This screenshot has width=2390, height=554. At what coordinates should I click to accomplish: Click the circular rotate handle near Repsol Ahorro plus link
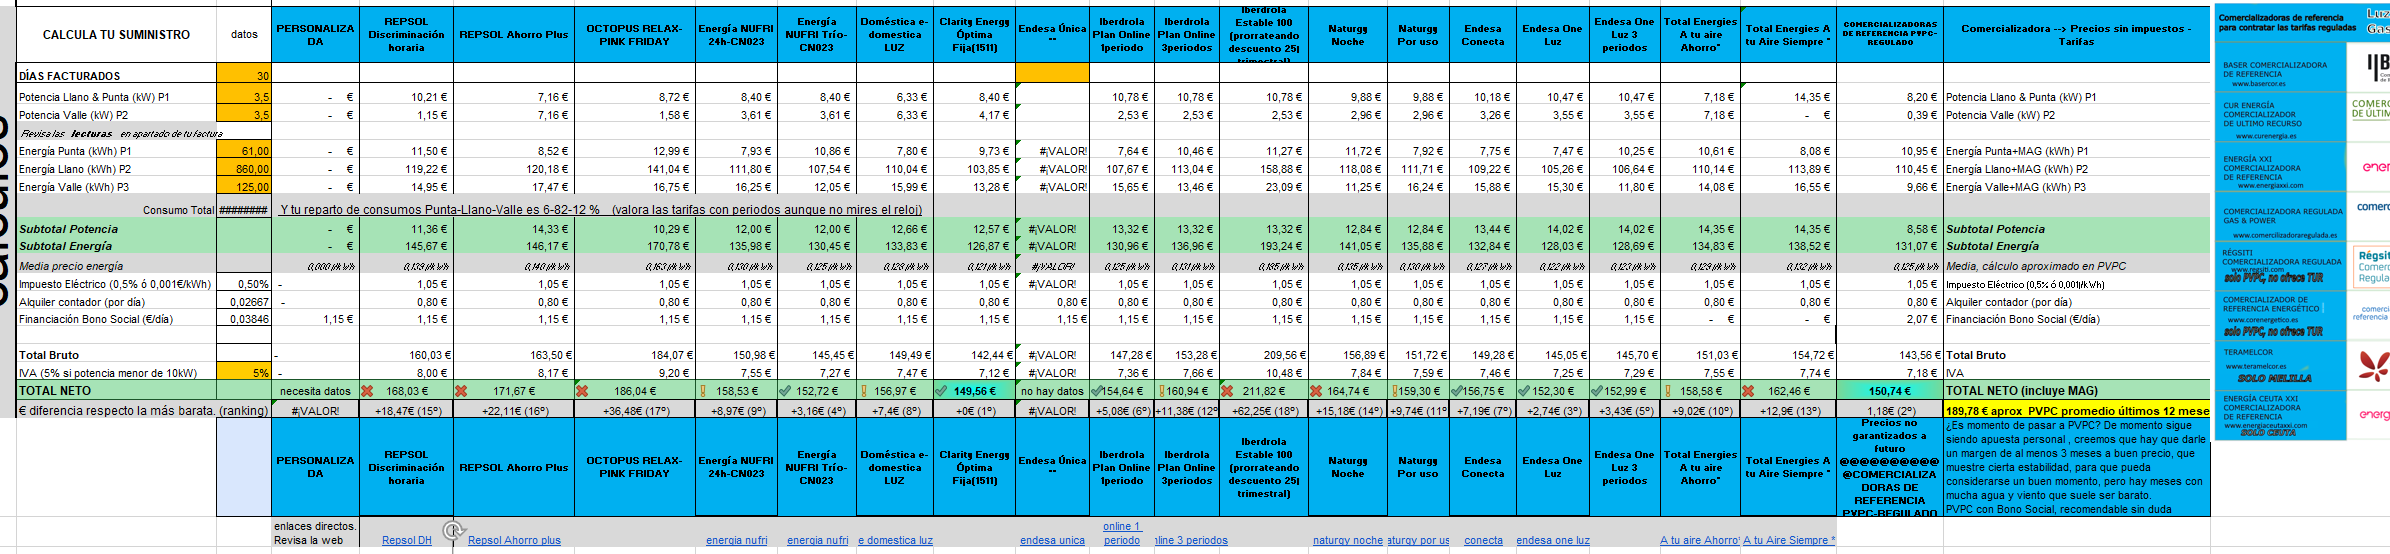[x=453, y=530]
